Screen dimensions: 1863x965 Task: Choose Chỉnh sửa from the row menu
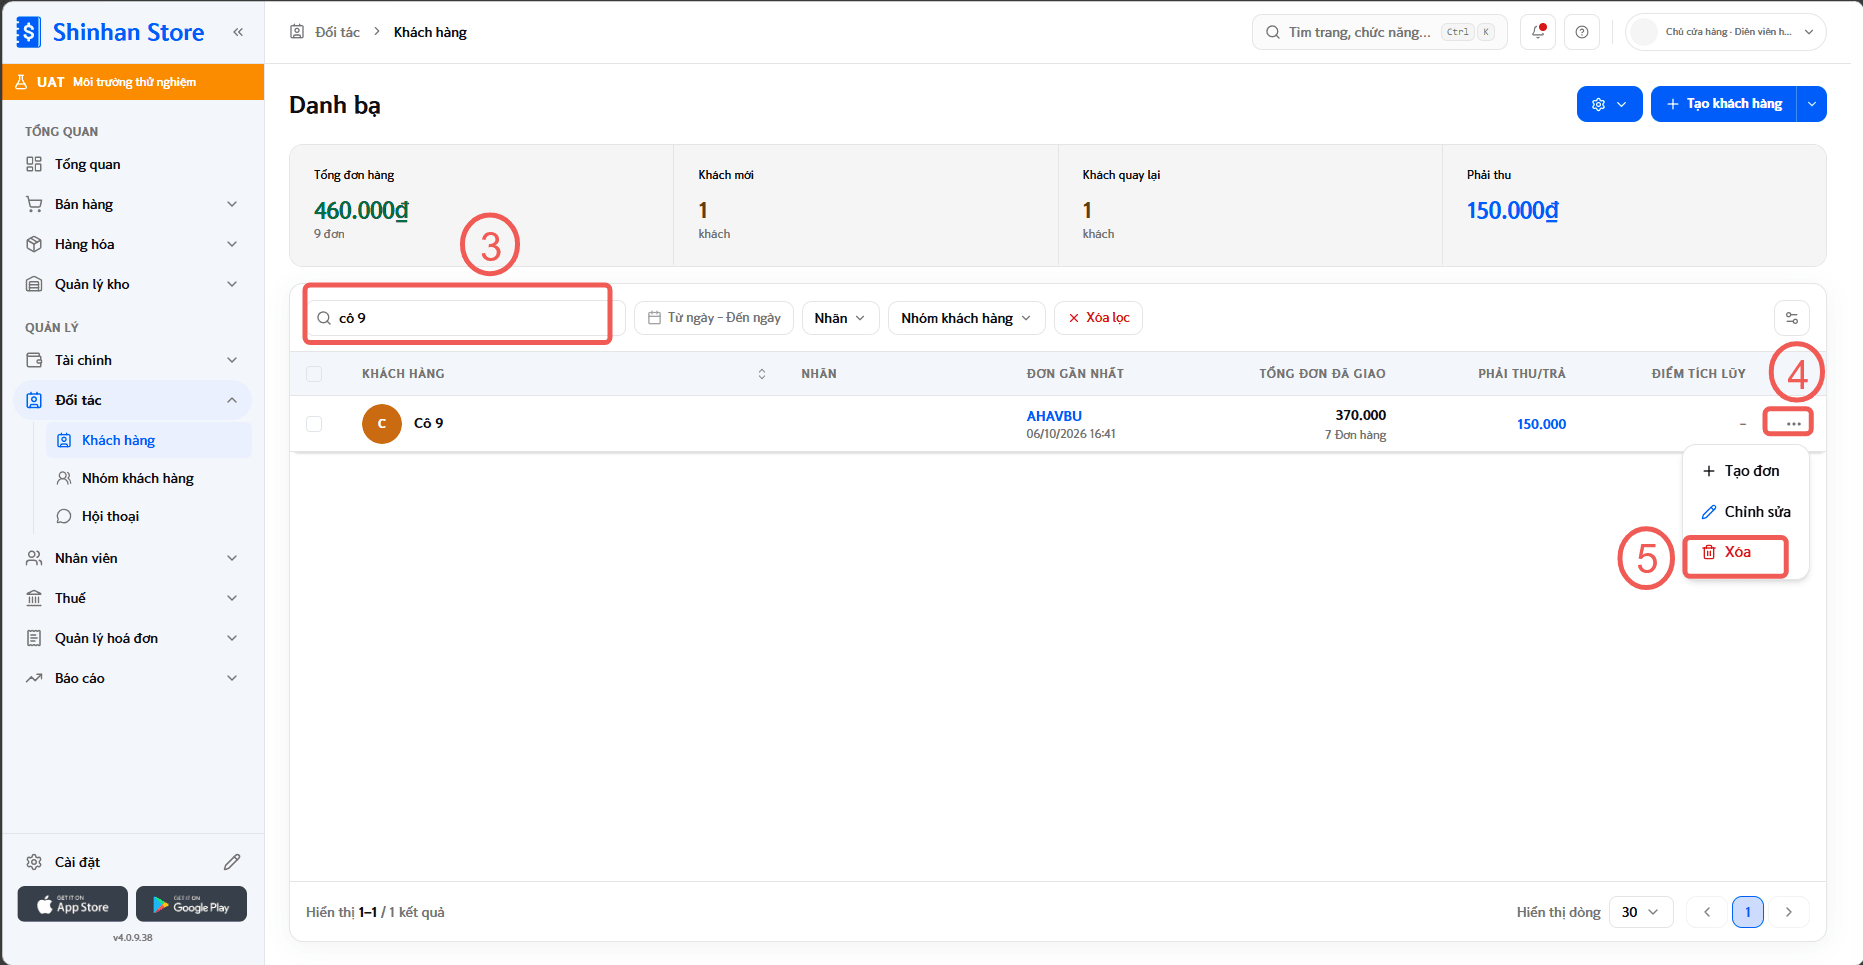(x=1745, y=512)
